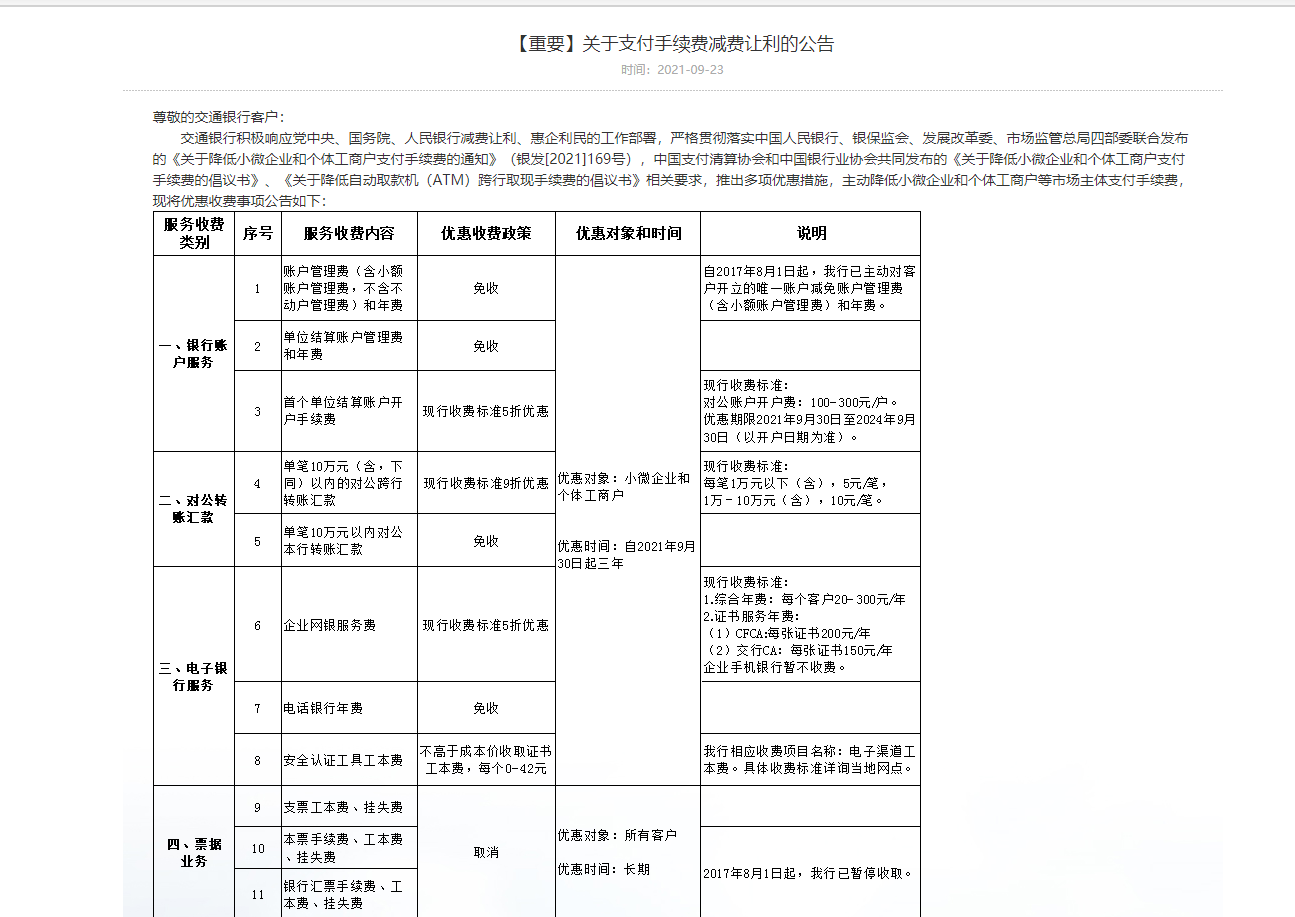Click the header cell 序号
1295x917 pixels.
(258, 233)
